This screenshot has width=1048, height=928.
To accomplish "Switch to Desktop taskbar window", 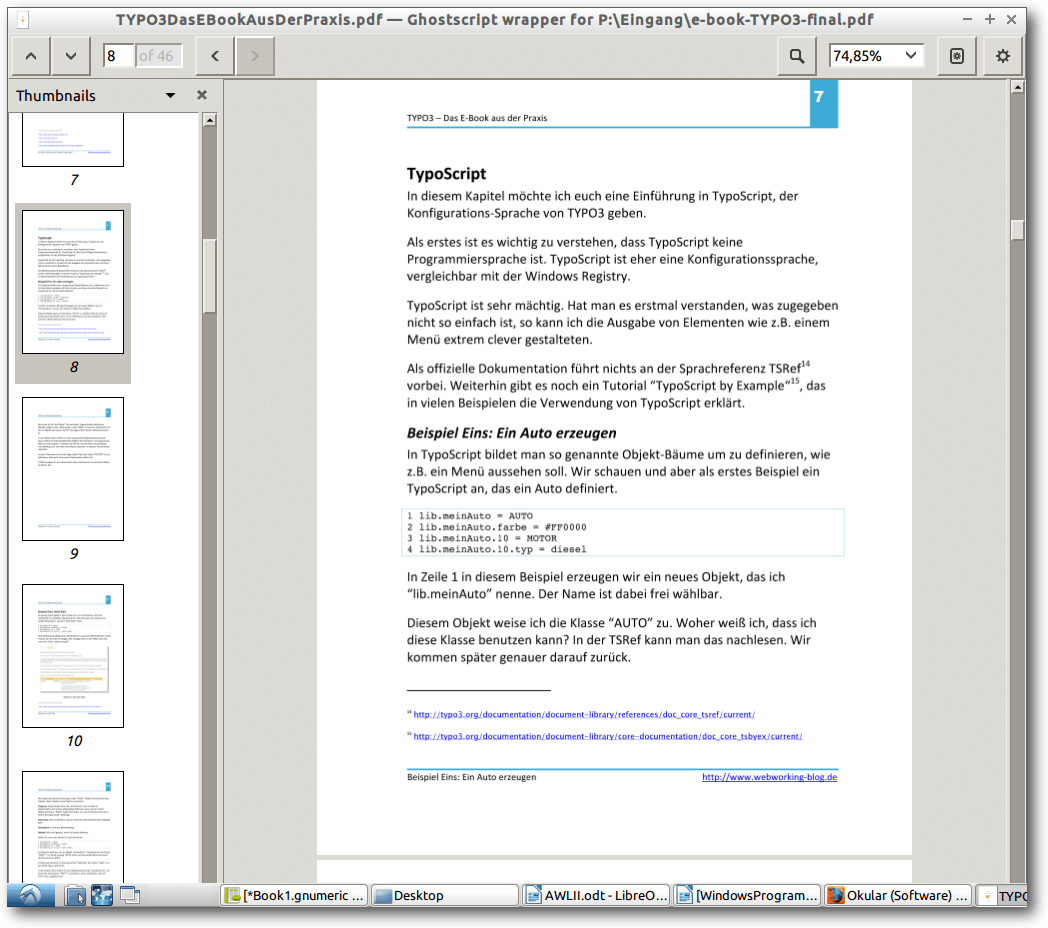I will point(444,895).
